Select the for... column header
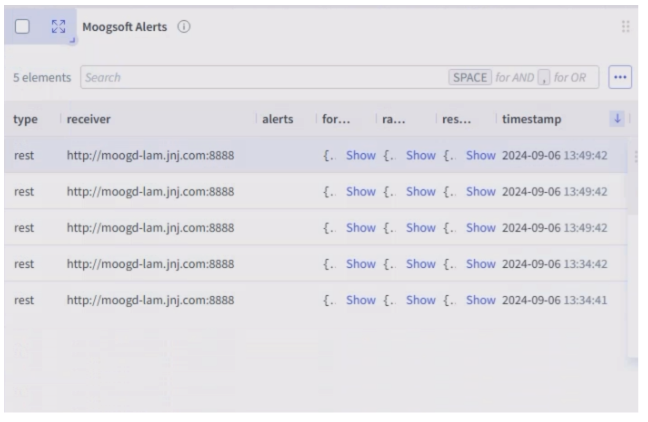 tap(336, 119)
